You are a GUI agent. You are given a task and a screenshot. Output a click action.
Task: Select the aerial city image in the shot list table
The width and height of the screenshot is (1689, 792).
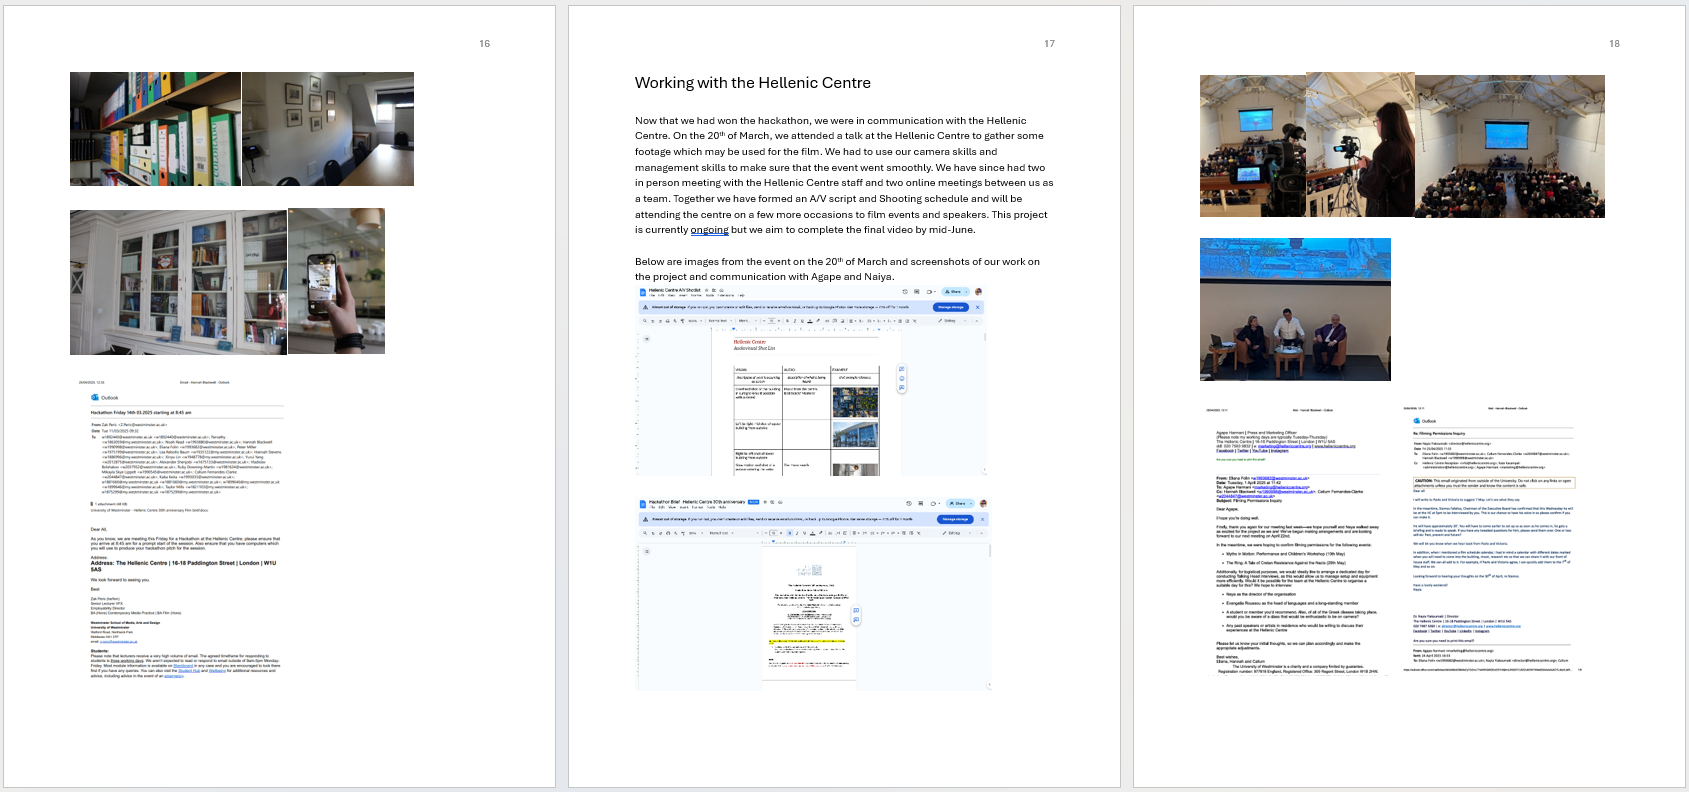[855, 402]
